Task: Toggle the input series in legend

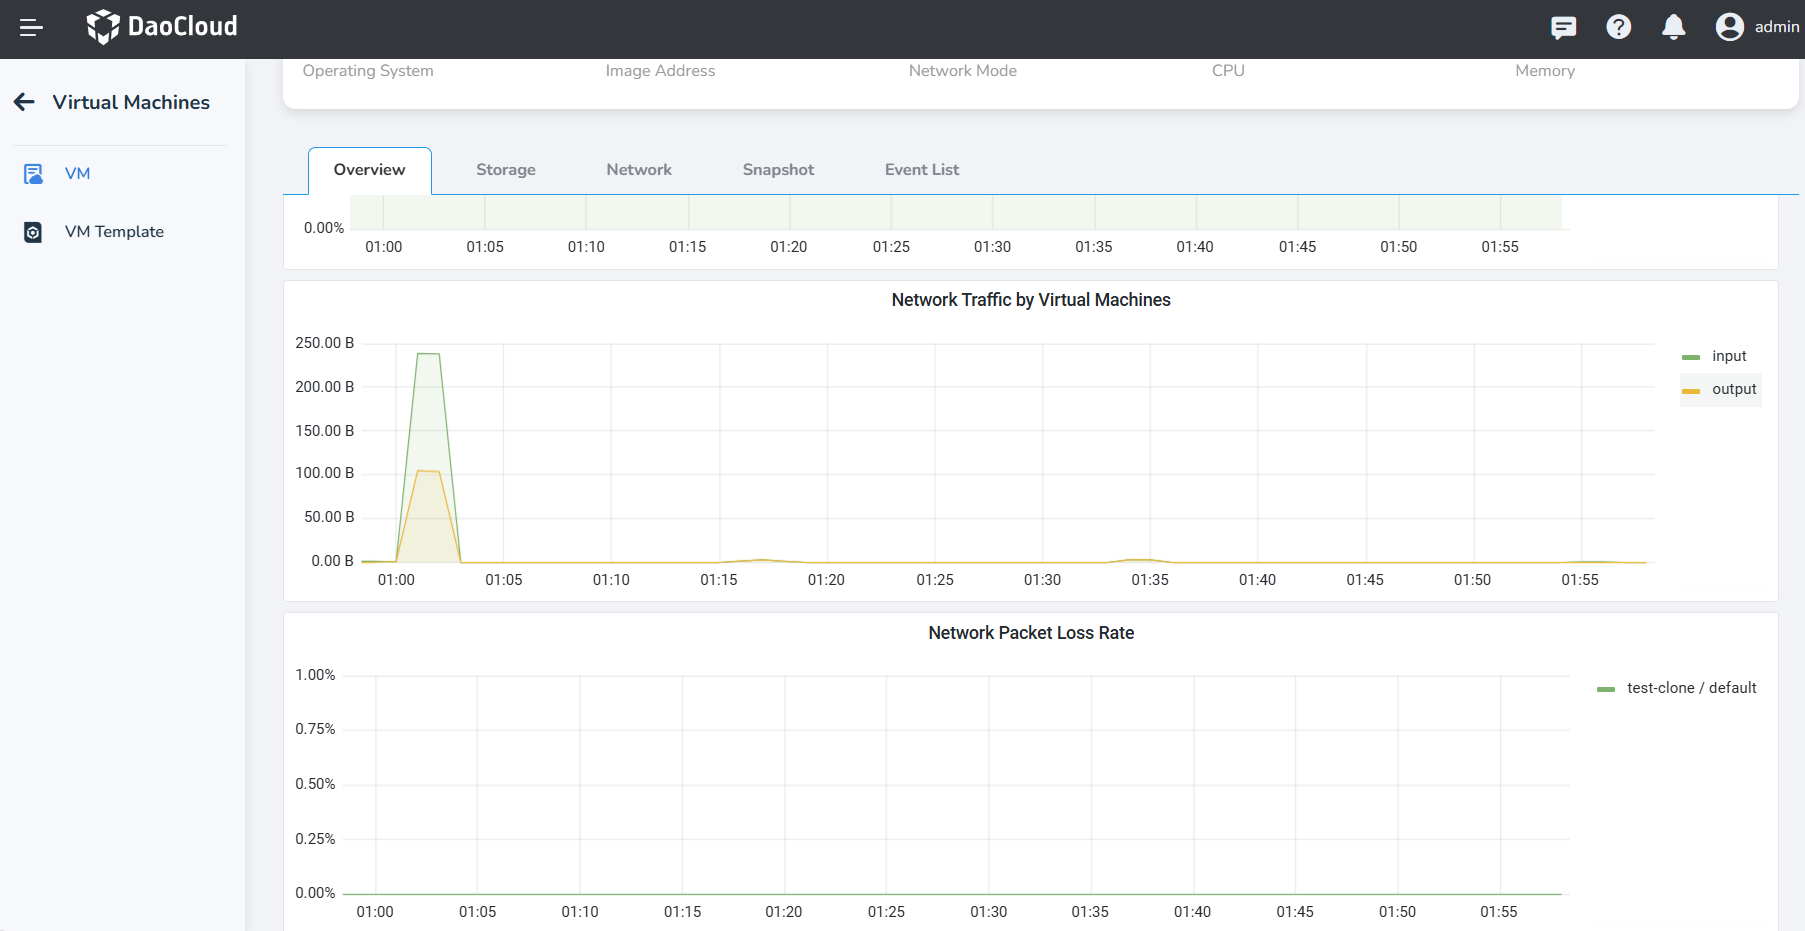Action: (1720, 356)
